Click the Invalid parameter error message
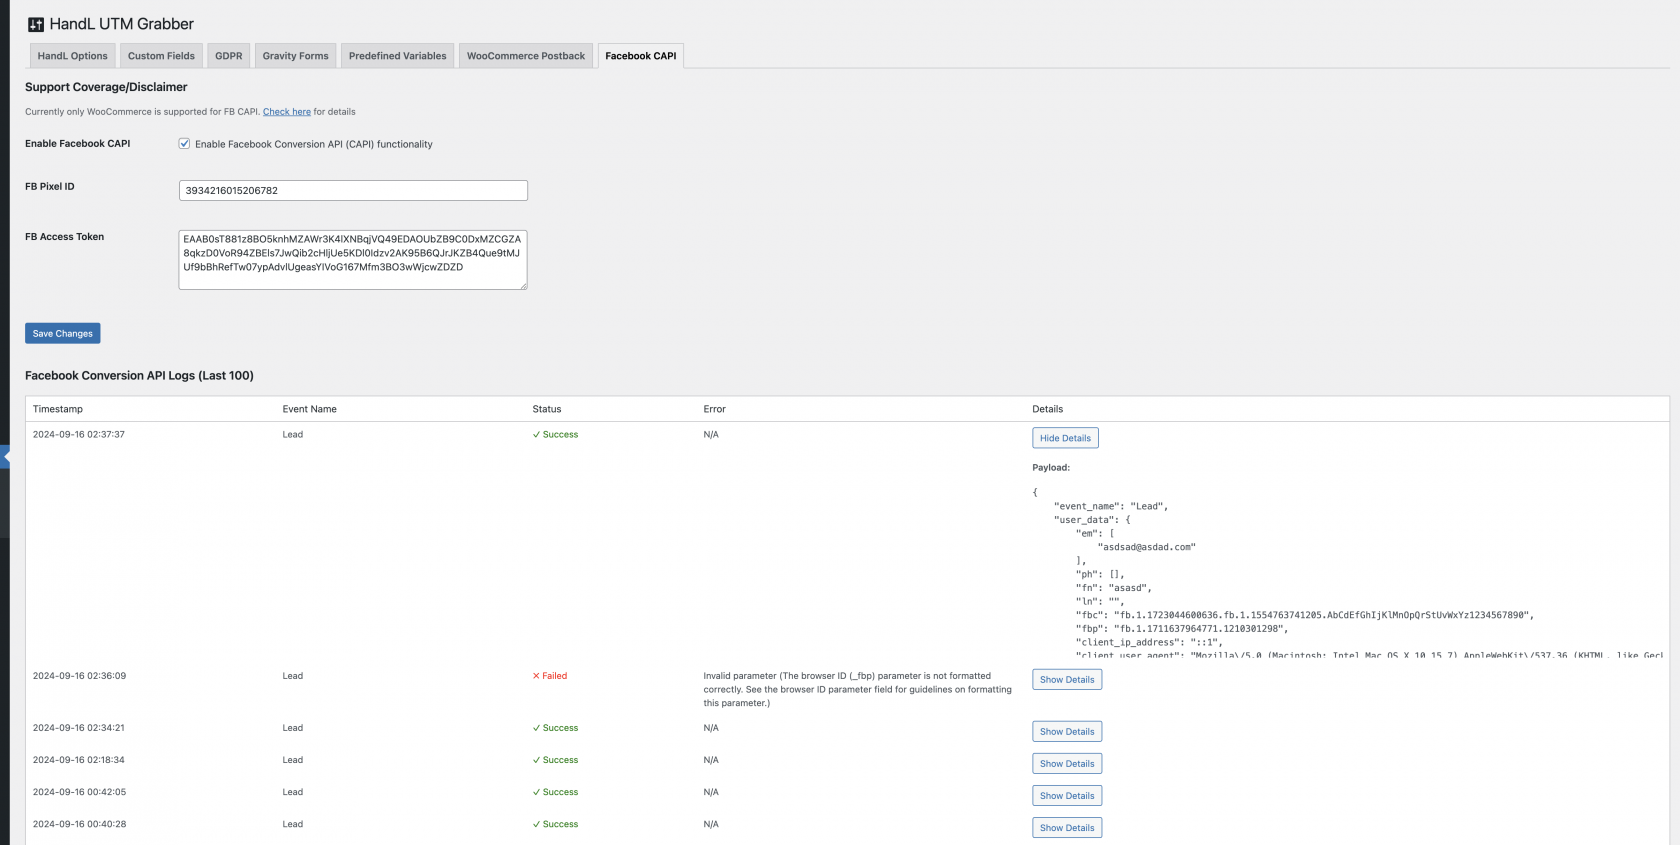Screen dimensions: 1680x845 [858, 690]
